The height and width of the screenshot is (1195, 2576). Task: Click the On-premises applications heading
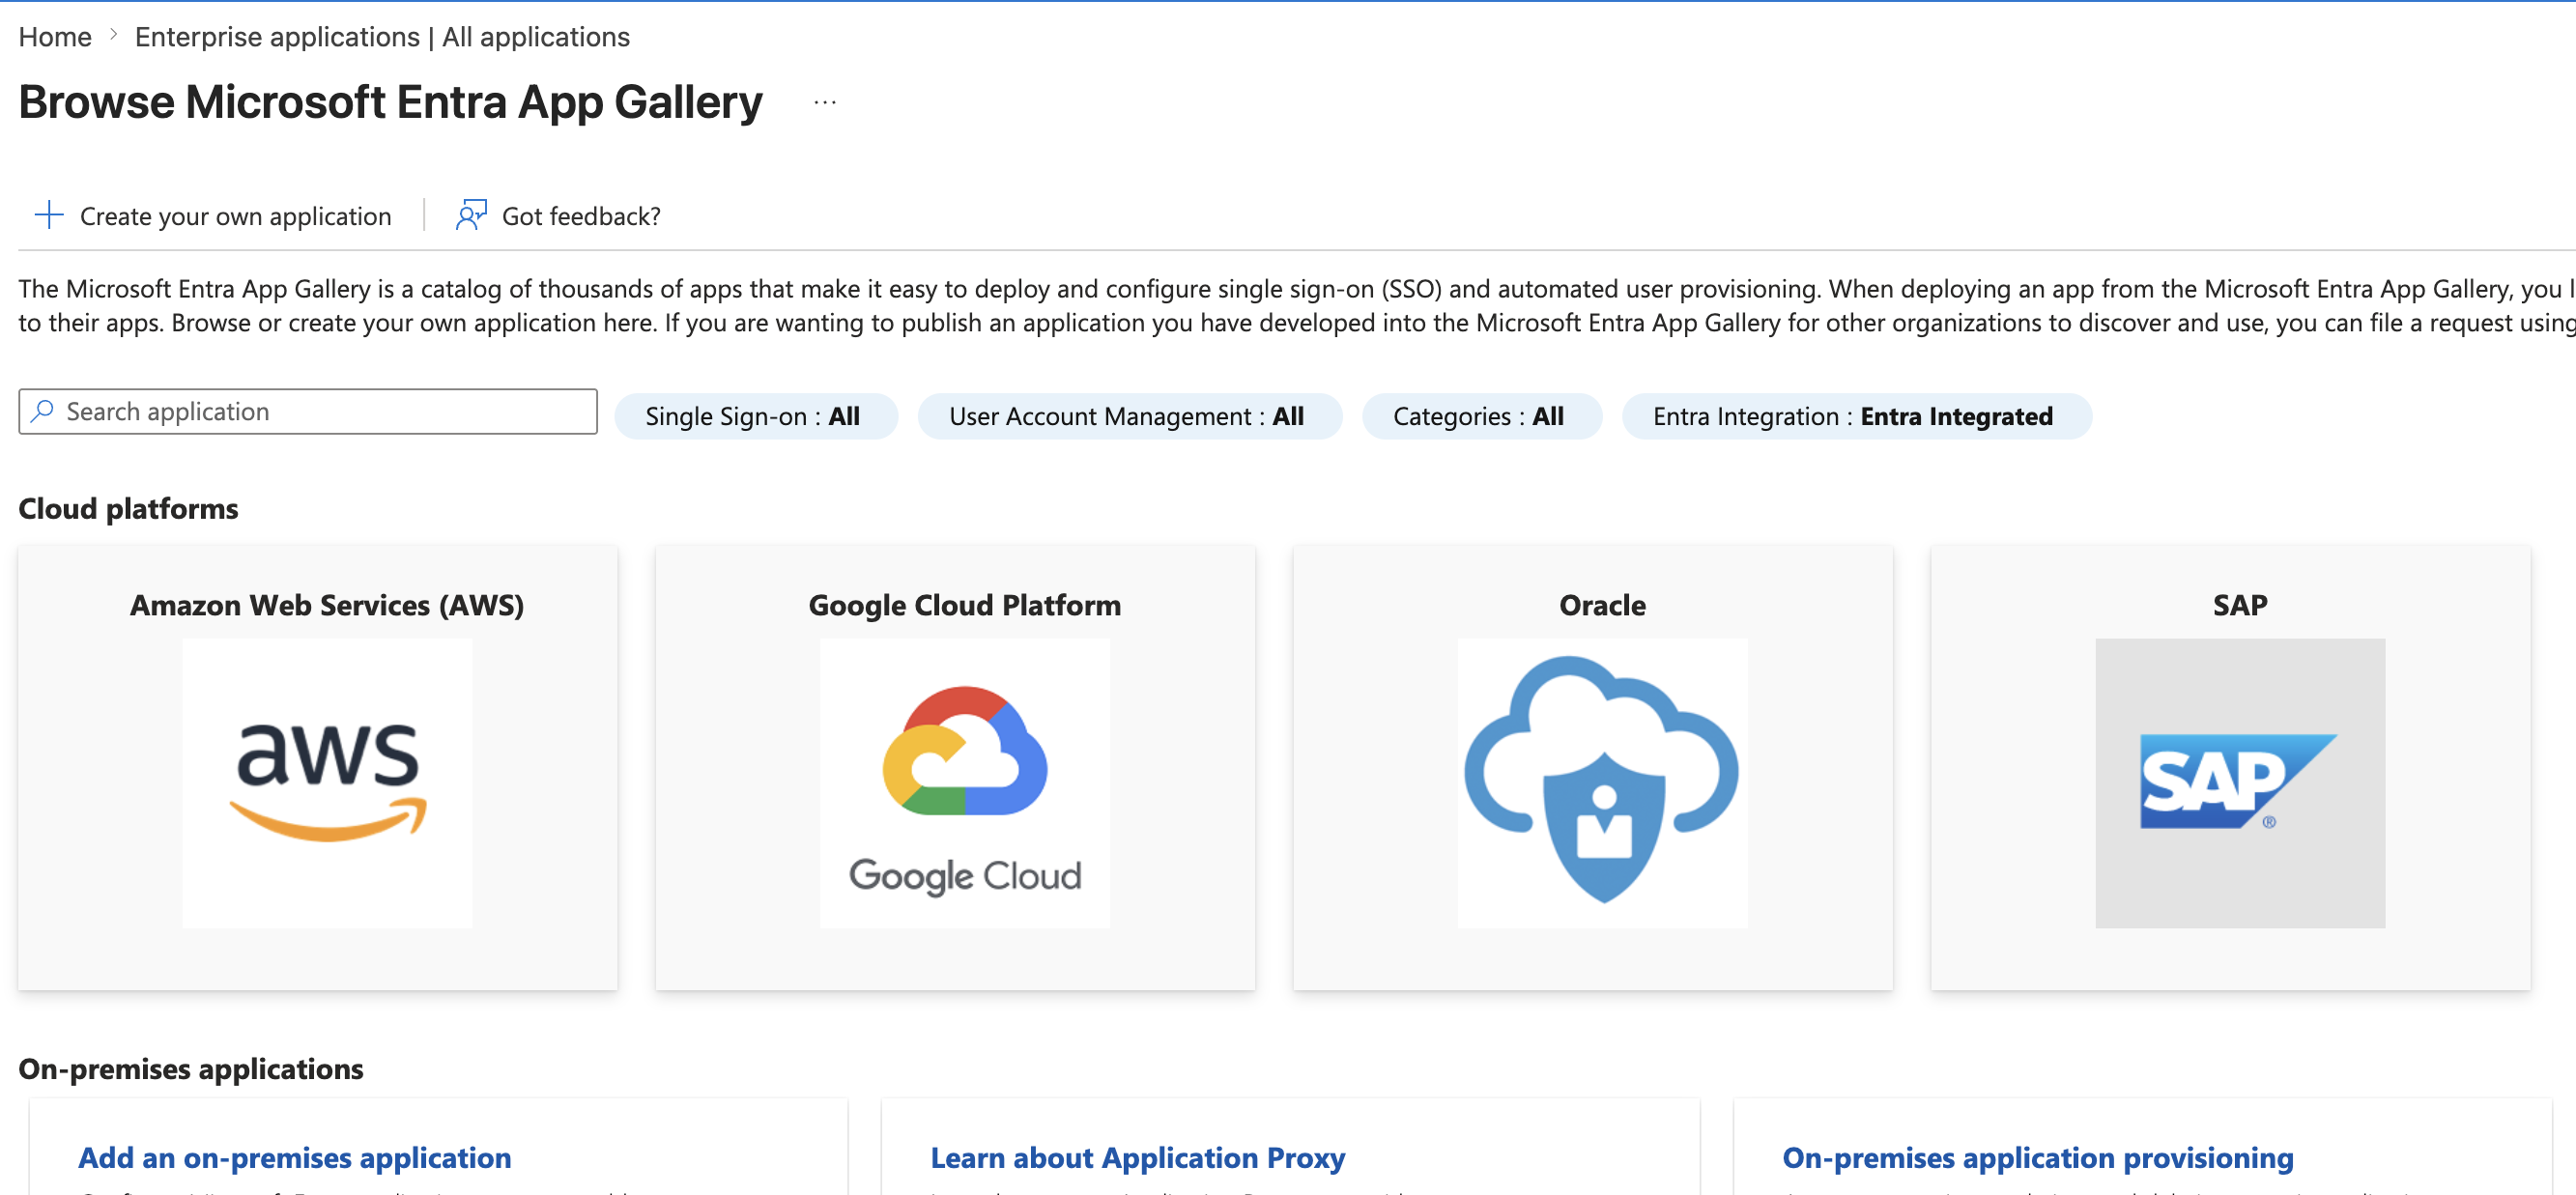click(x=191, y=1068)
